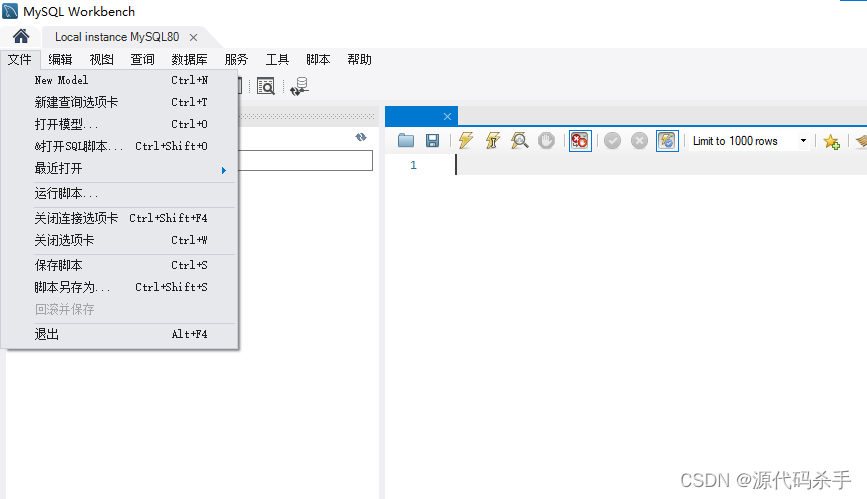Open the 查询 menu
867x499 pixels.
(142, 59)
